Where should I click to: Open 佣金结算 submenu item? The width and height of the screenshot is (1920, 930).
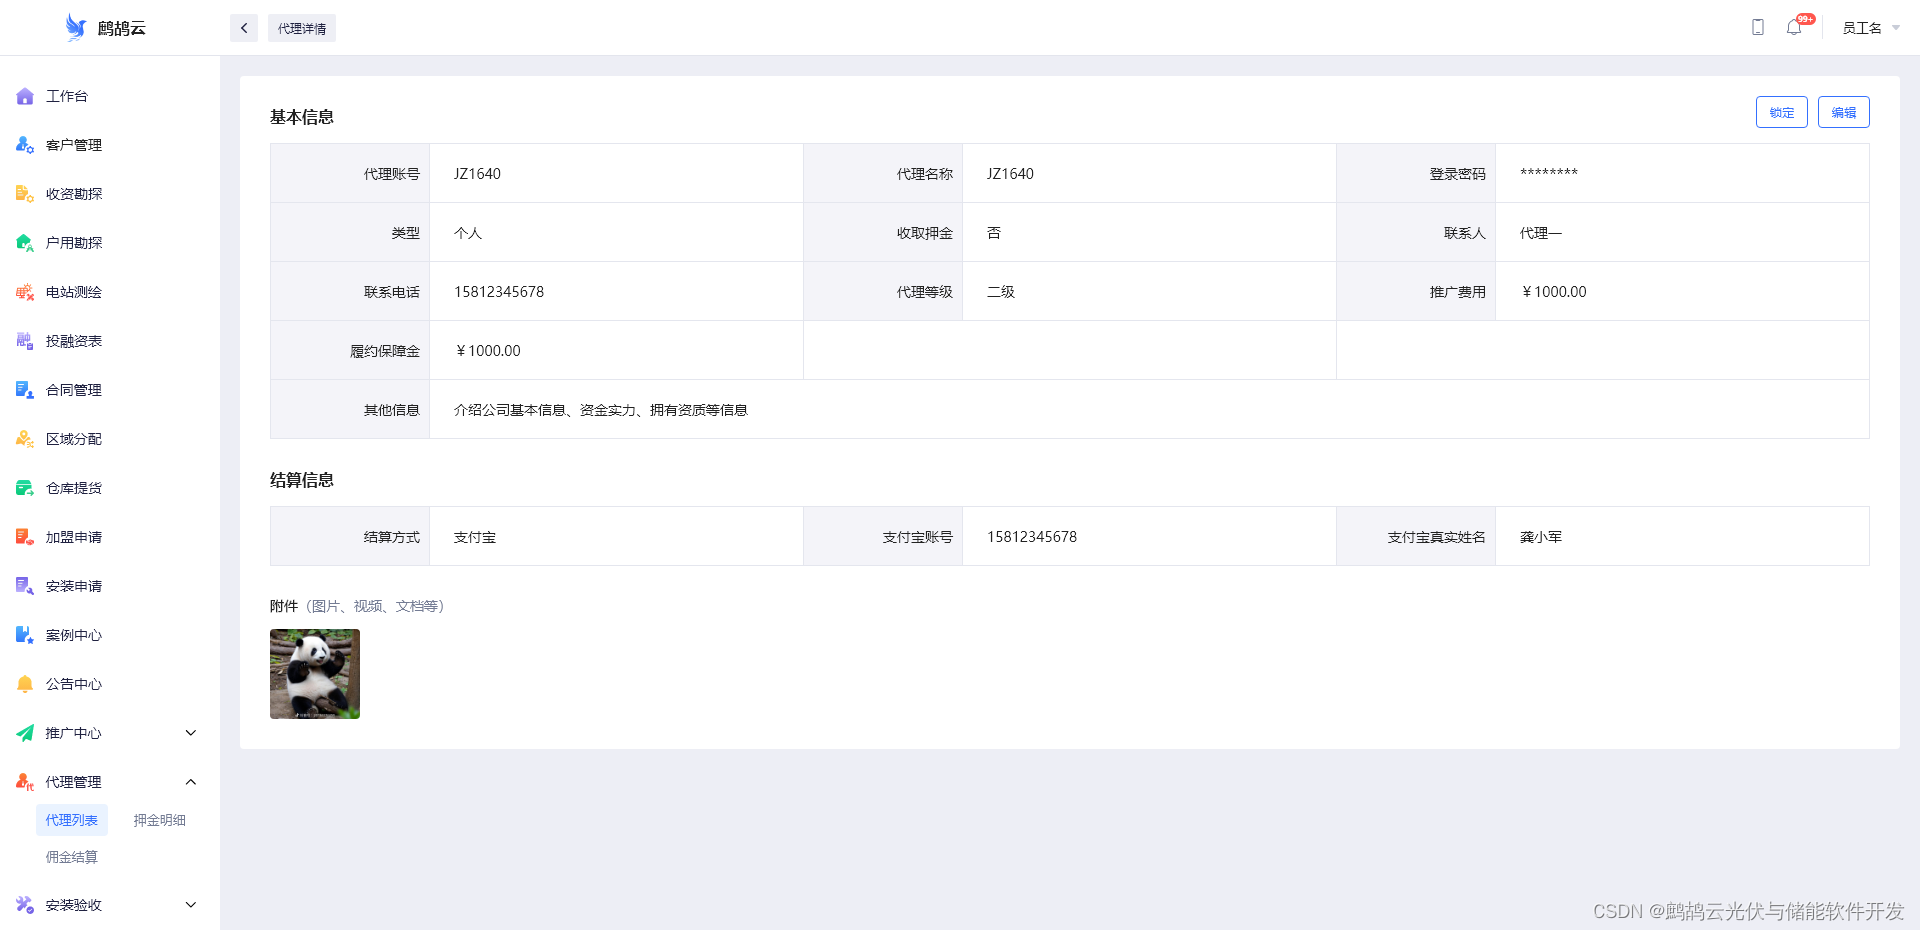[x=72, y=857]
